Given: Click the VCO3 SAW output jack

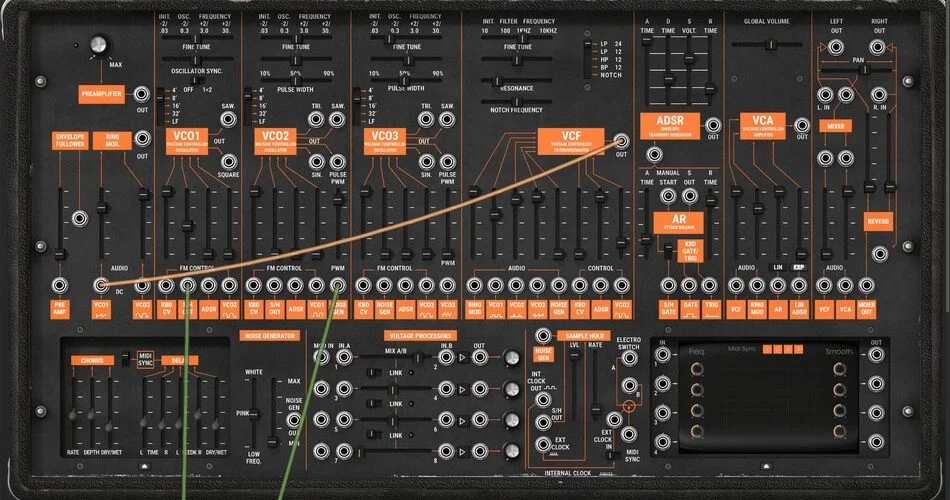Looking at the screenshot, I should point(447,119).
